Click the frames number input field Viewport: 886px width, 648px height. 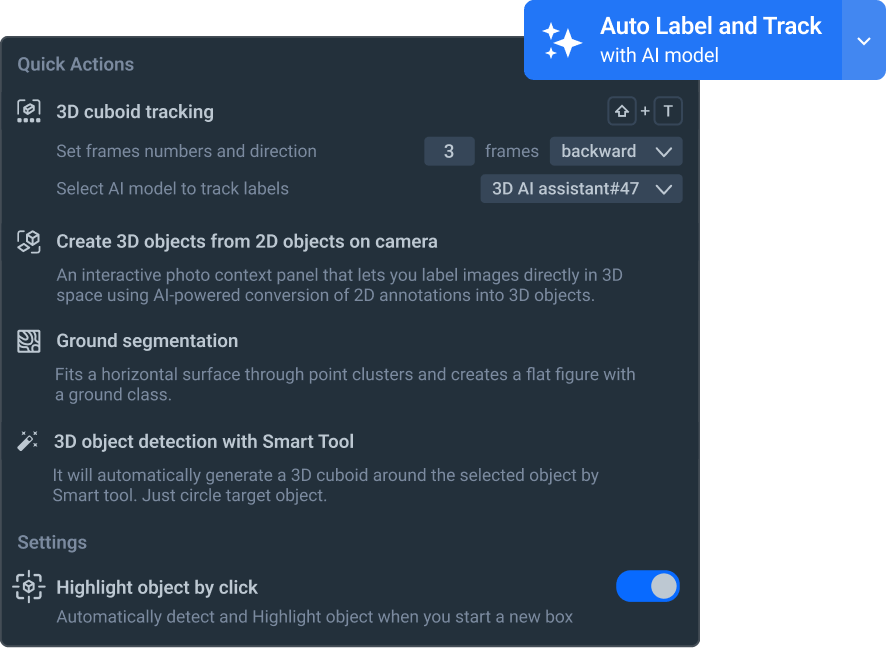point(449,151)
